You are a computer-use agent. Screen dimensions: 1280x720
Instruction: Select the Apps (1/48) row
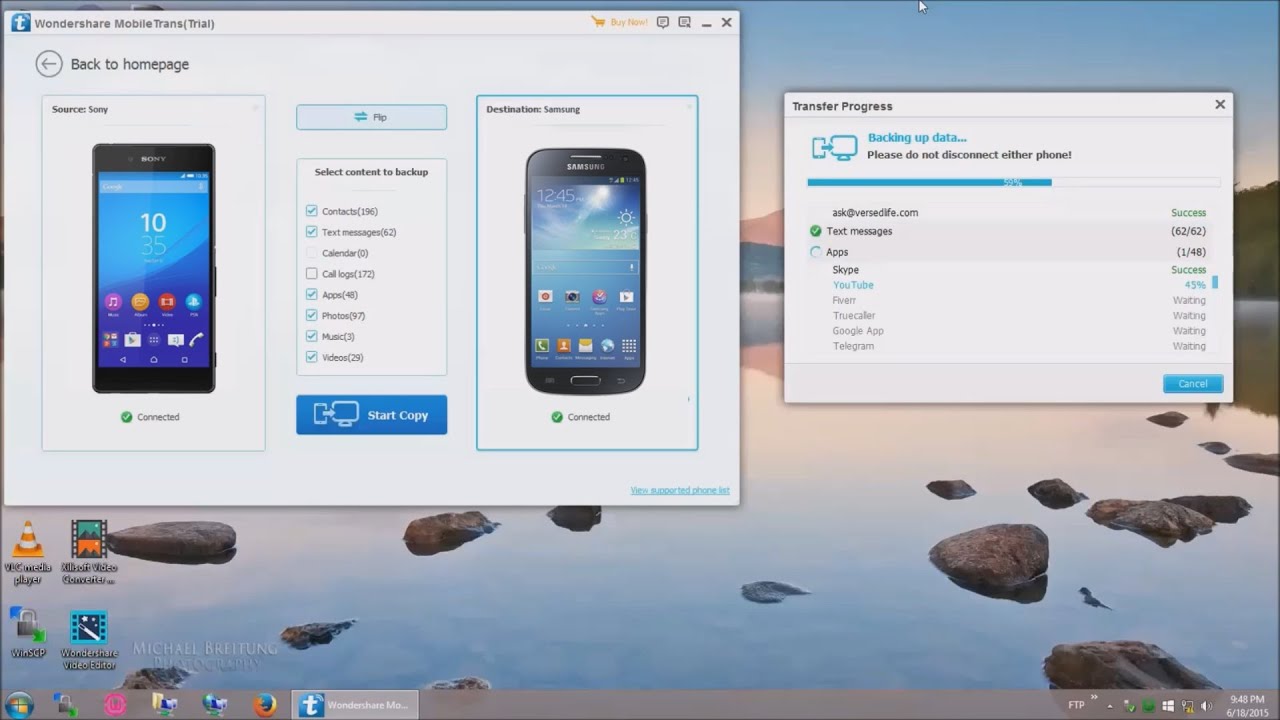pyautogui.click(x=1009, y=252)
